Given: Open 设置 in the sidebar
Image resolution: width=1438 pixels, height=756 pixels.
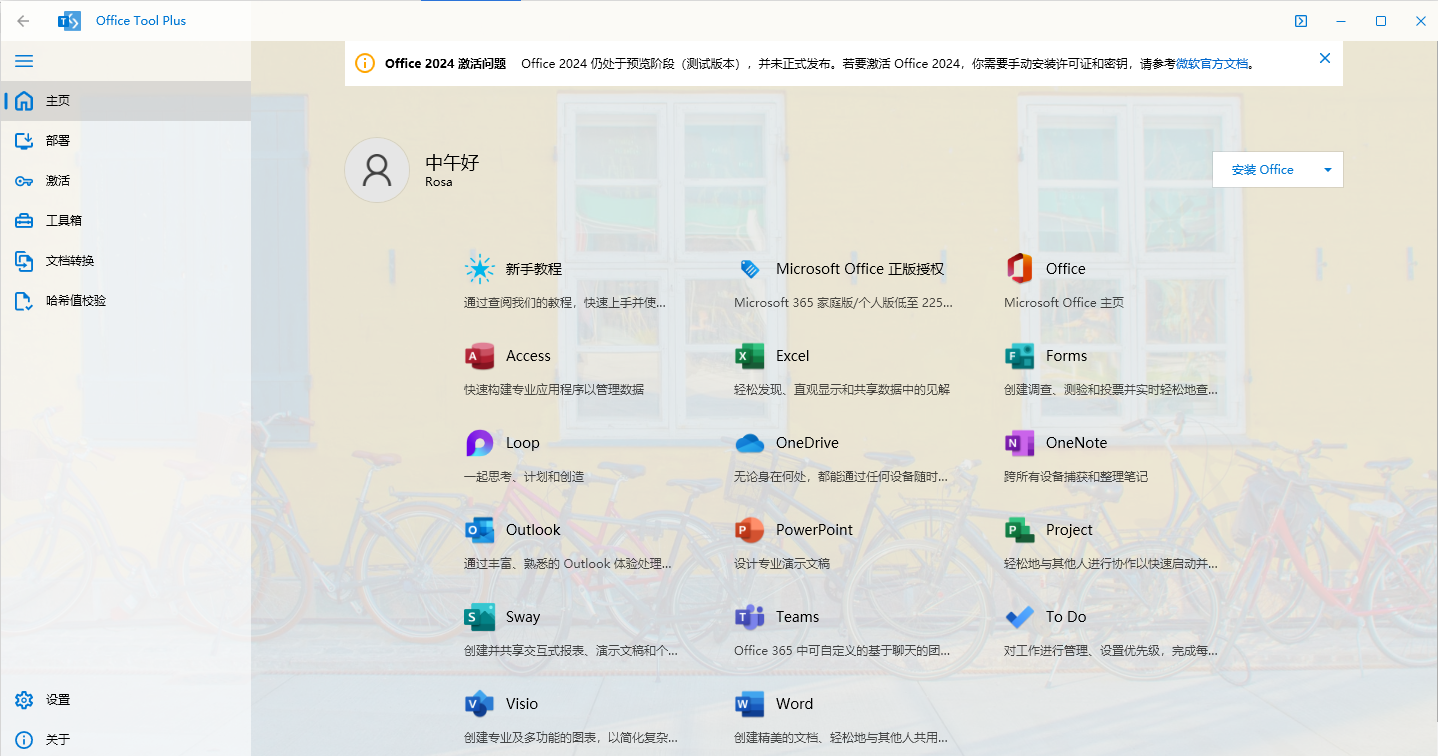Looking at the screenshot, I should (126, 700).
